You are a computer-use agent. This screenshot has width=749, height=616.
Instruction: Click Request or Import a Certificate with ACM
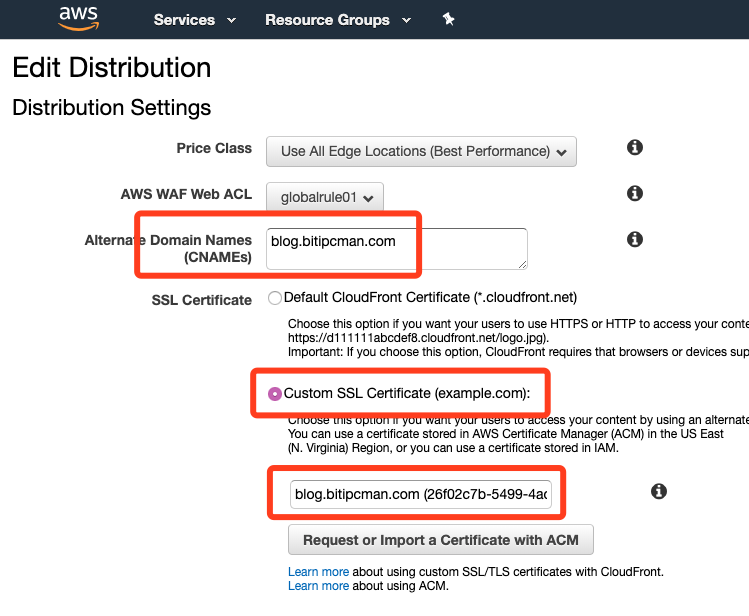(x=440, y=540)
